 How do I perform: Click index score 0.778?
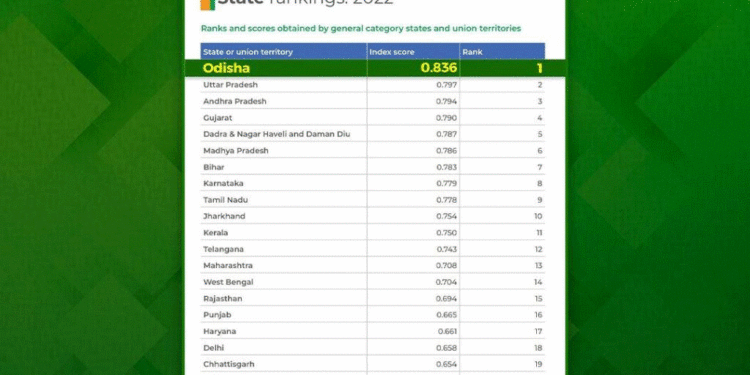coord(446,199)
